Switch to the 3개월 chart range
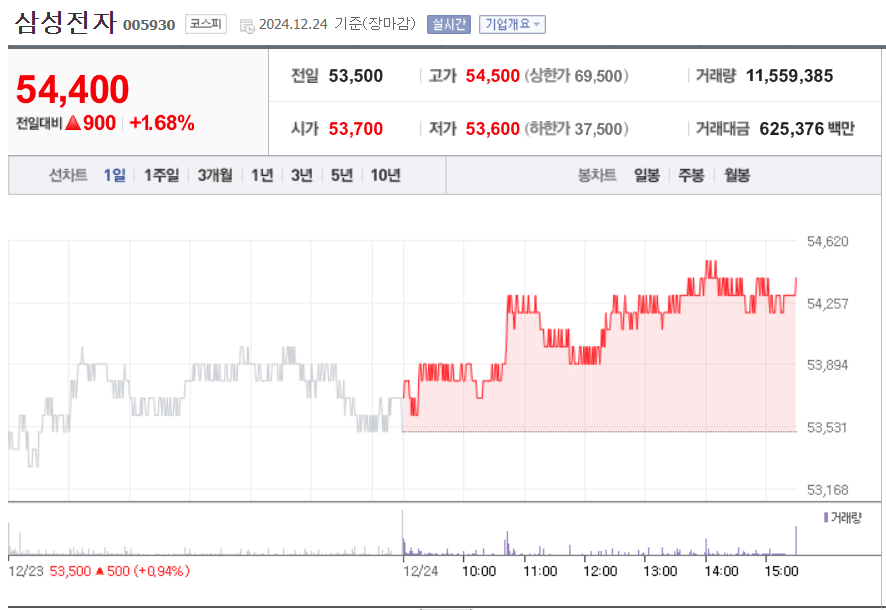The height and width of the screenshot is (610, 886). 215,175
